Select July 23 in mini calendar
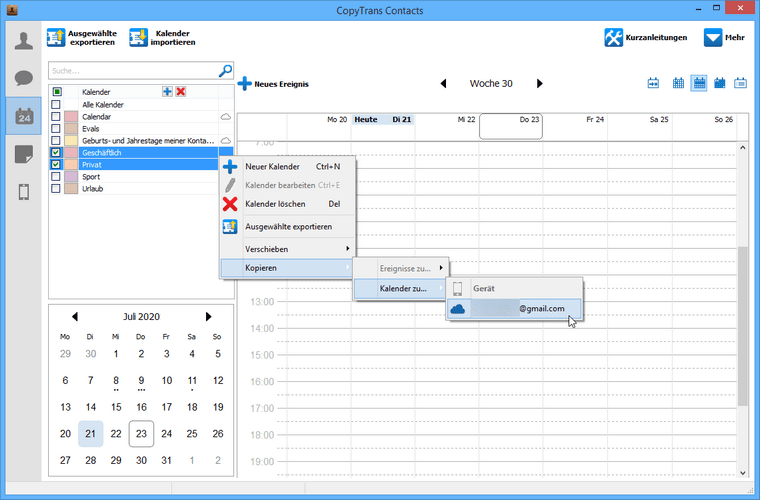 click(141, 434)
